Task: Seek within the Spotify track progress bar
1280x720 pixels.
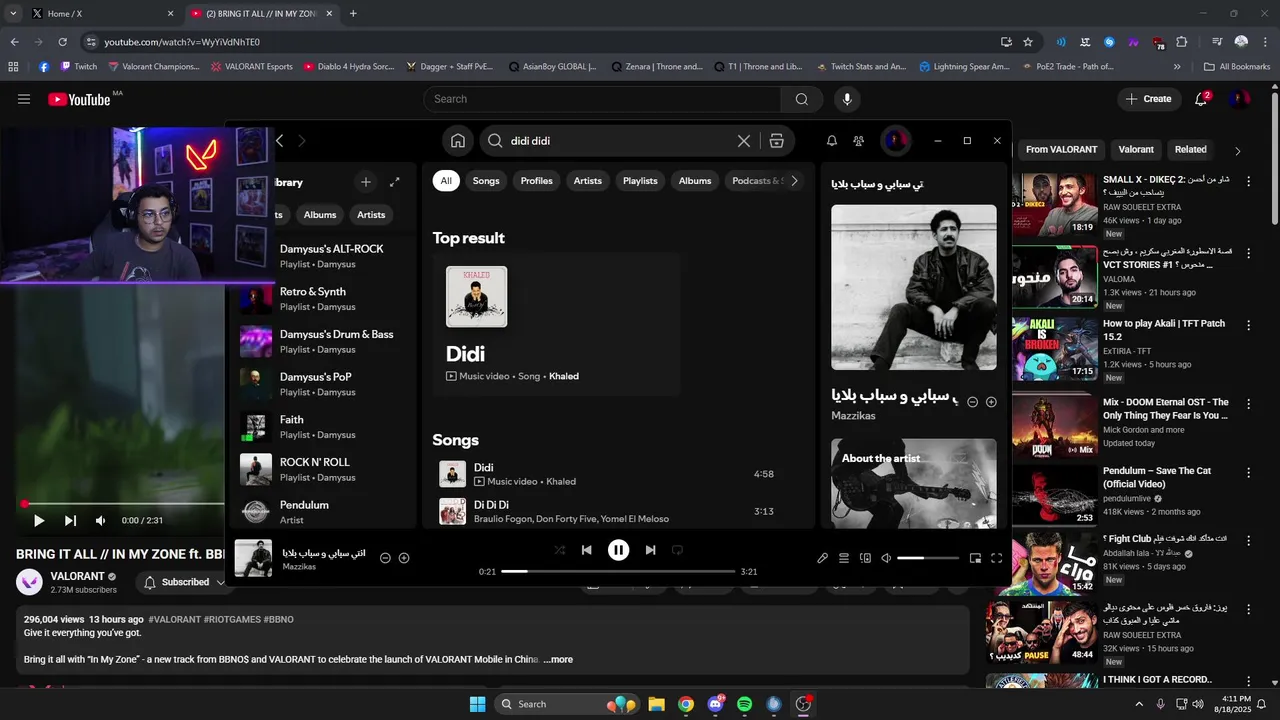Action: click(618, 571)
